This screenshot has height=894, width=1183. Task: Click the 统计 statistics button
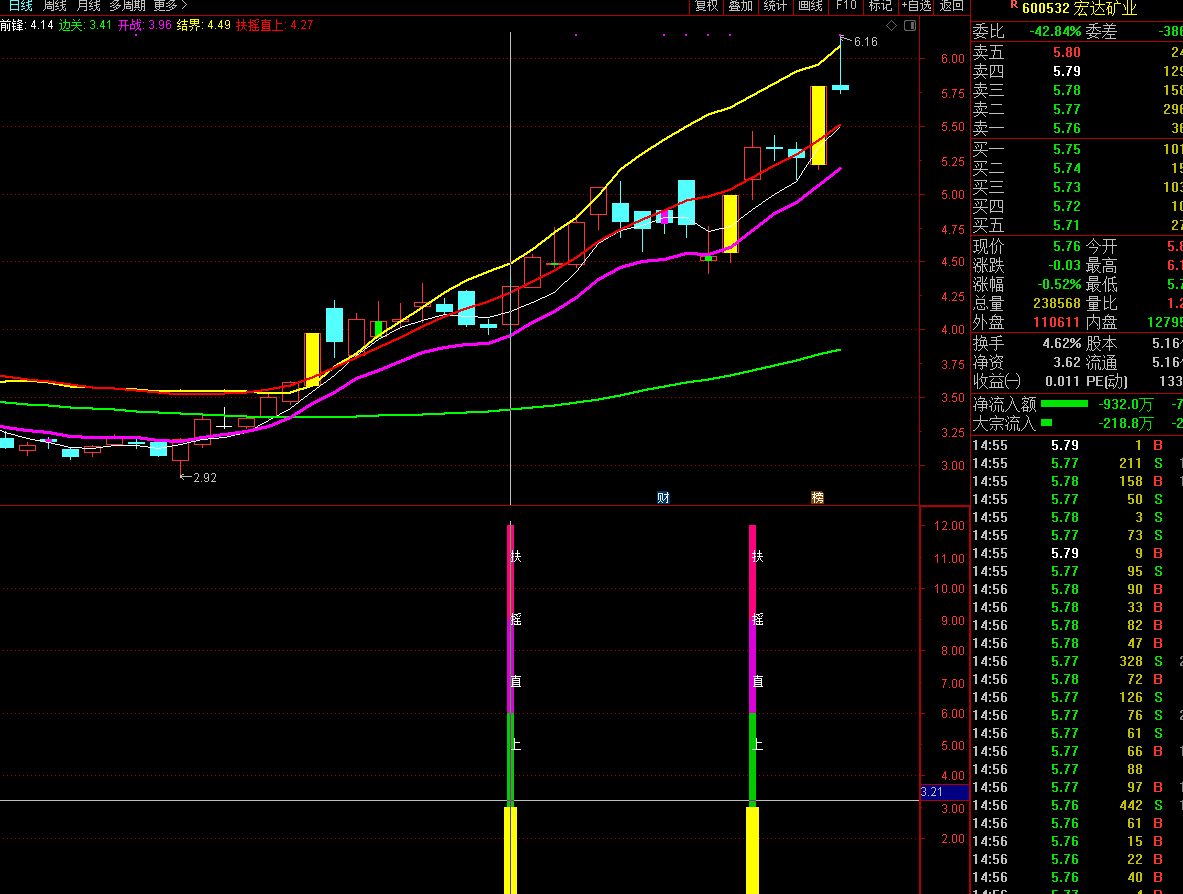(x=775, y=6)
